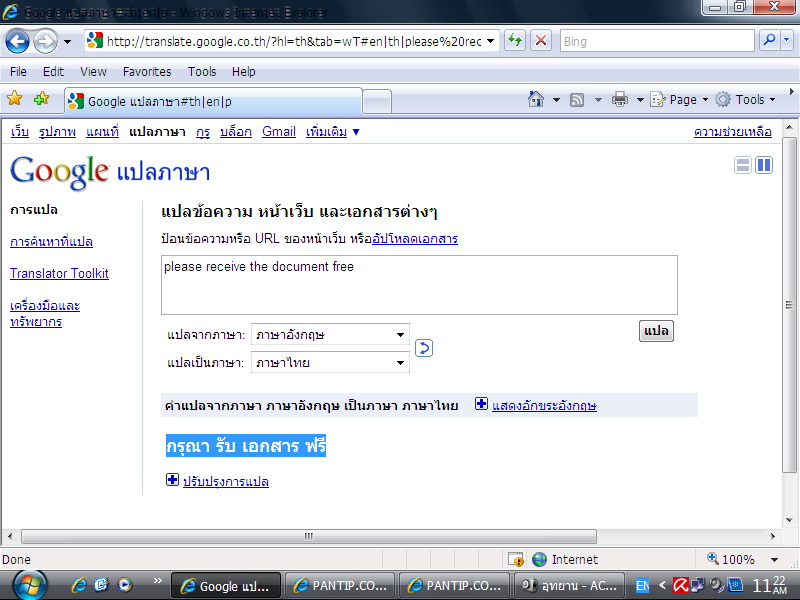
Task: Click the RSS feeds icon
Action: 577,99
